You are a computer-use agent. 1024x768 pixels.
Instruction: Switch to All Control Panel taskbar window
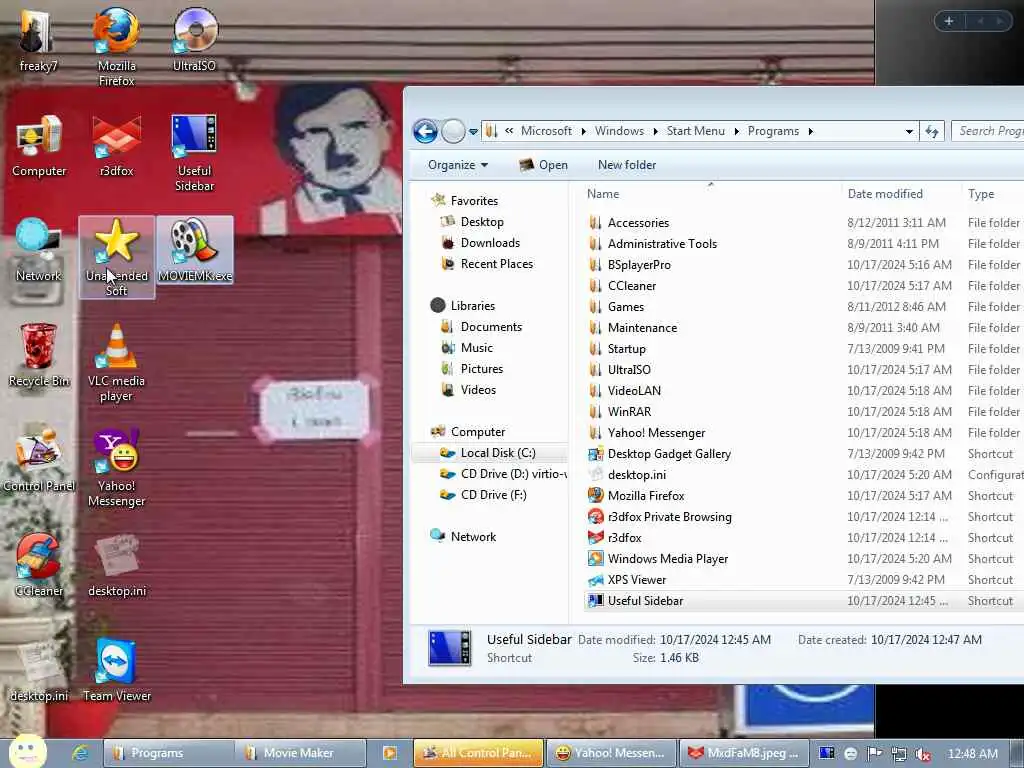coord(479,753)
